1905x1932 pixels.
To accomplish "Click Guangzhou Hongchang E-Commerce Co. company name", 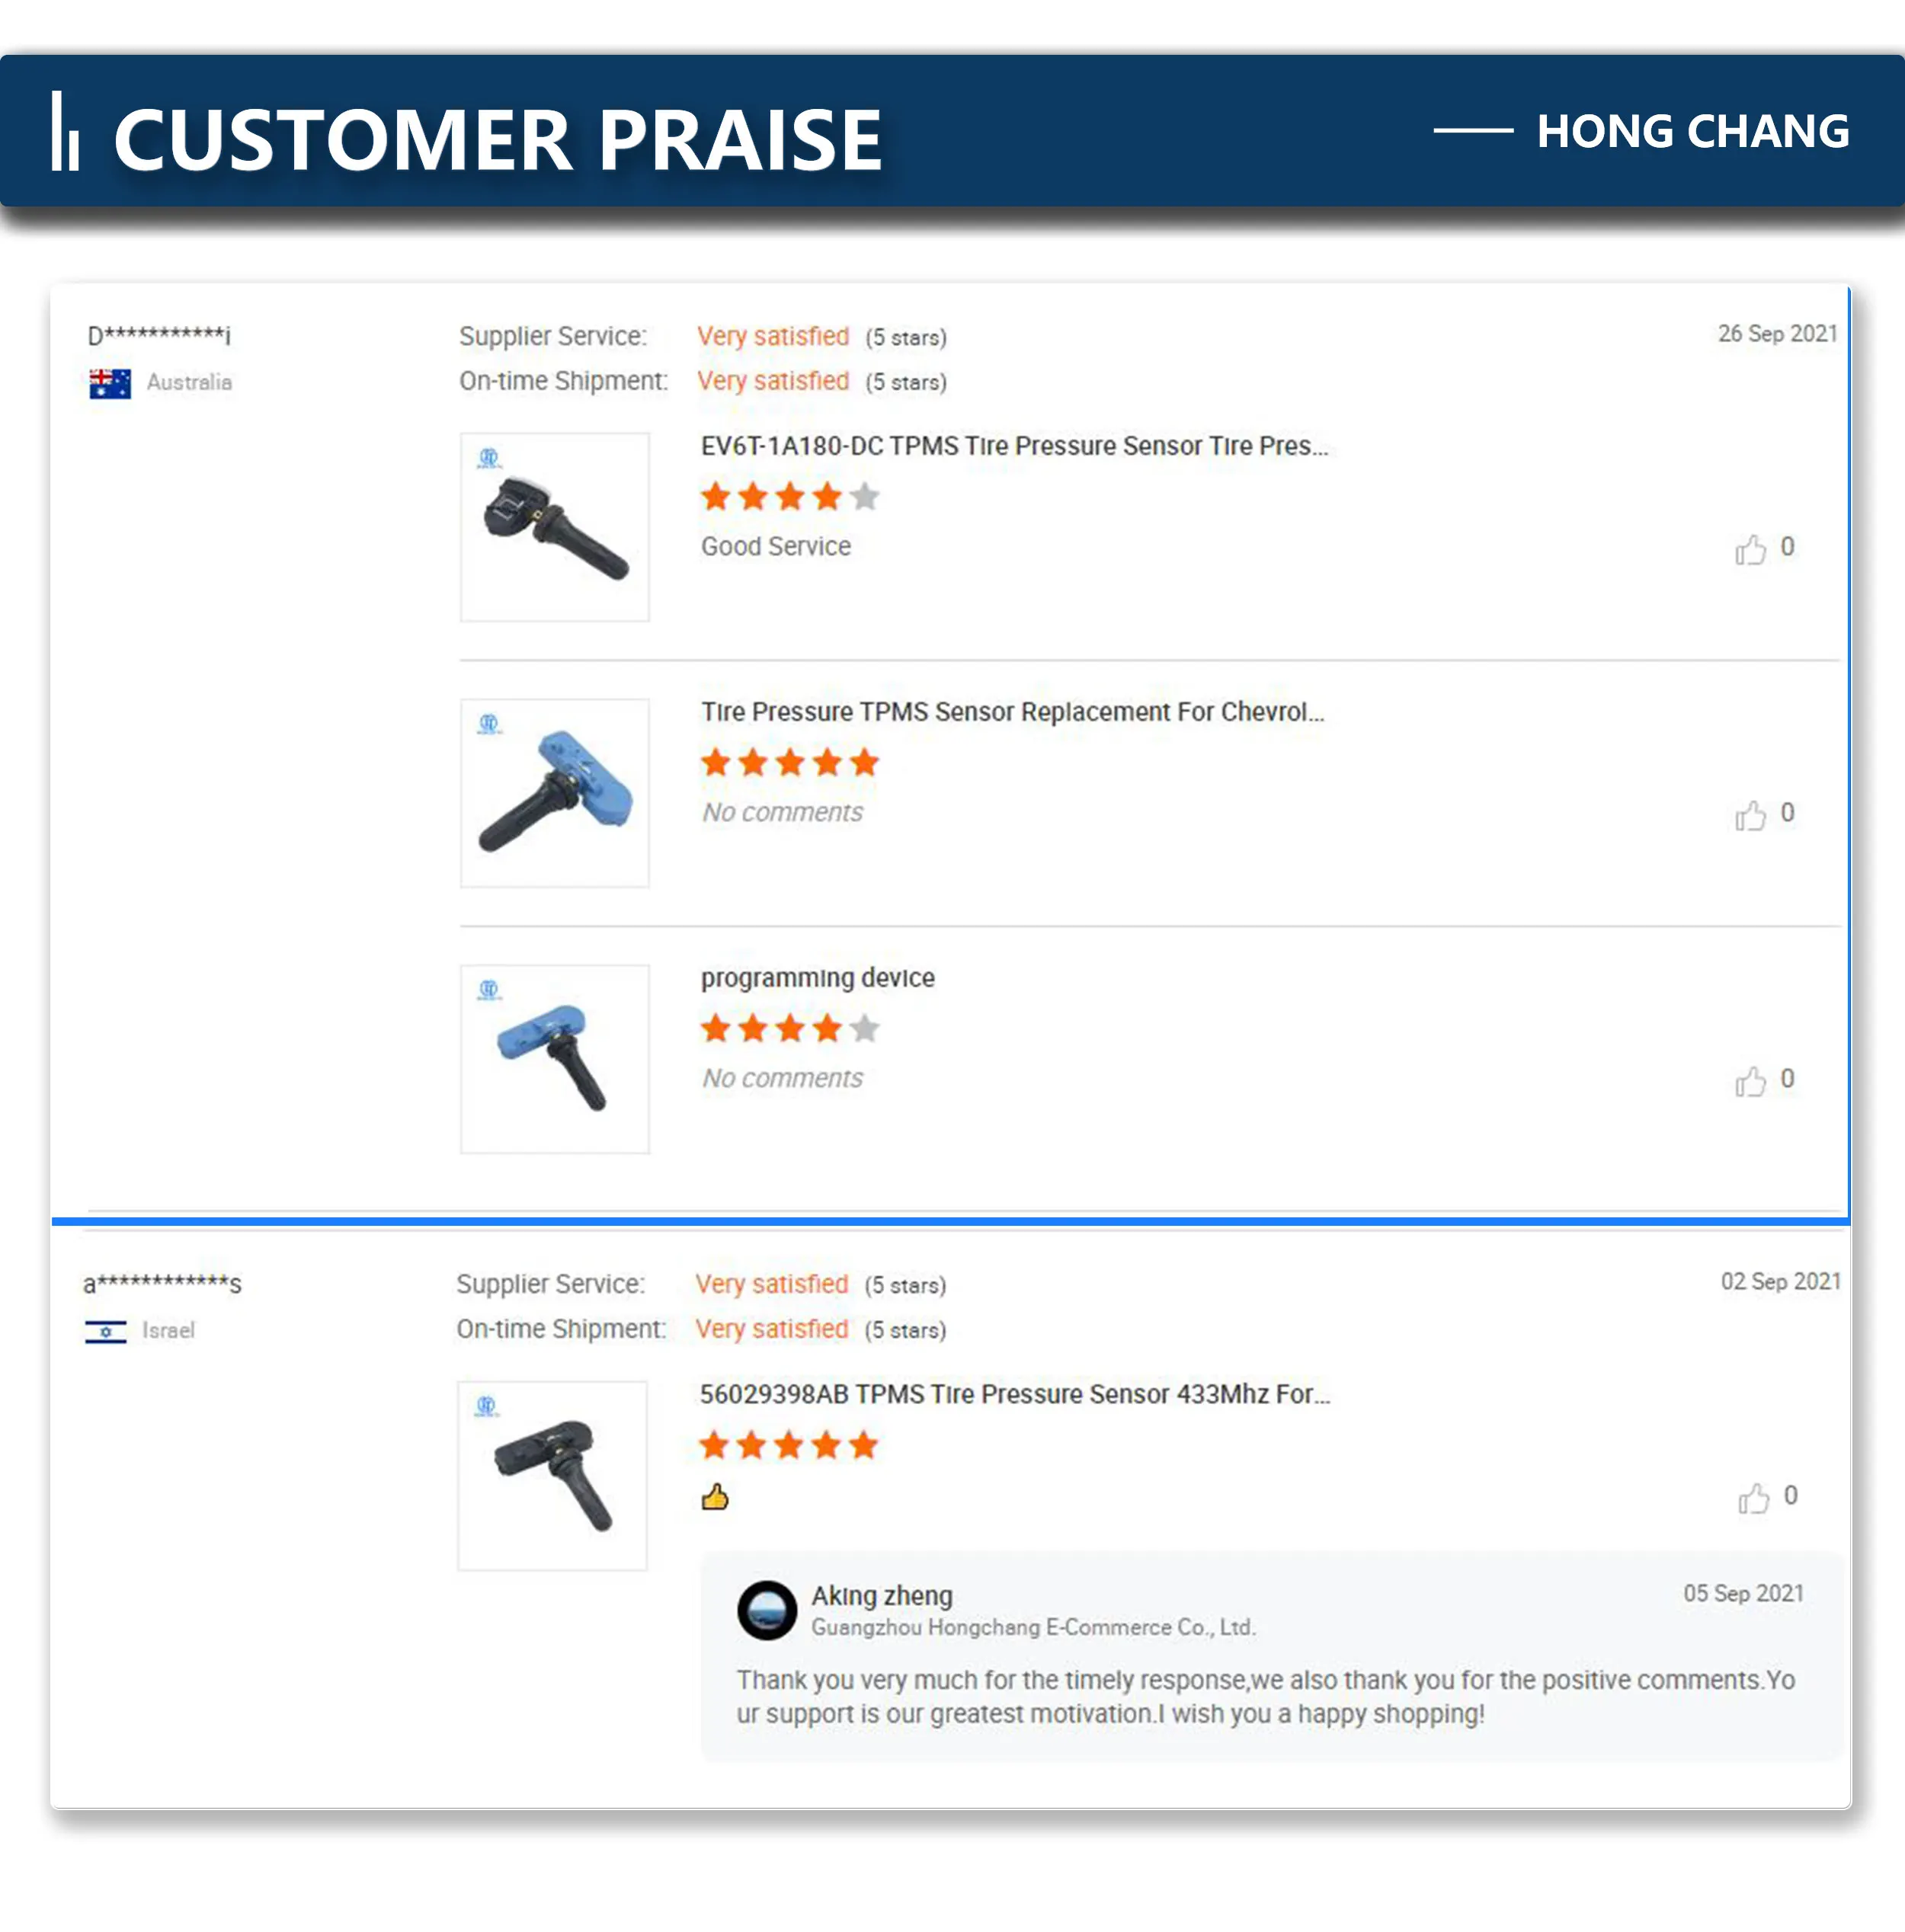I will [1032, 1627].
